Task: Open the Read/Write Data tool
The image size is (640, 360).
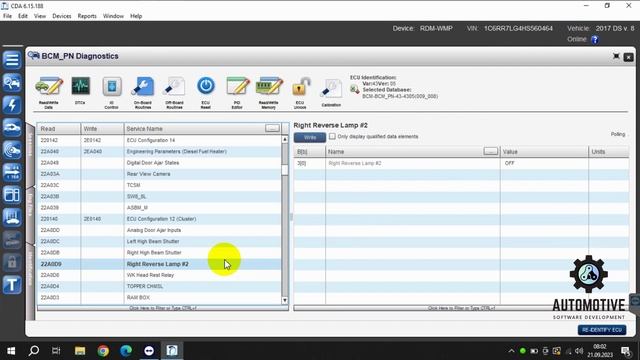Action: 49,93
